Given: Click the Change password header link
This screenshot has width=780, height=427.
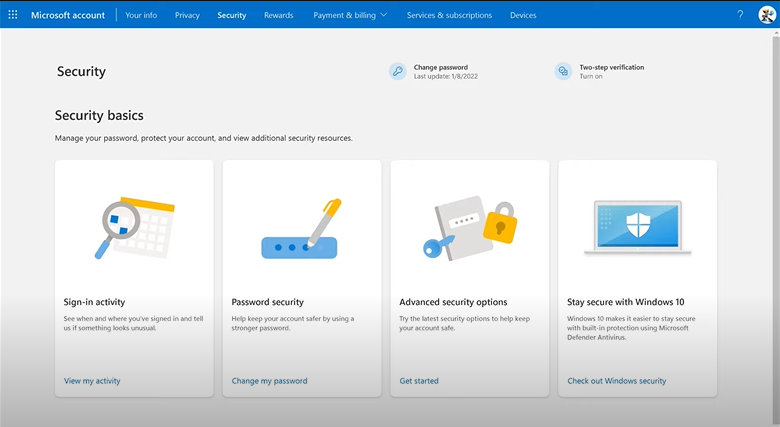Looking at the screenshot, I should click(x=441, y=67).
